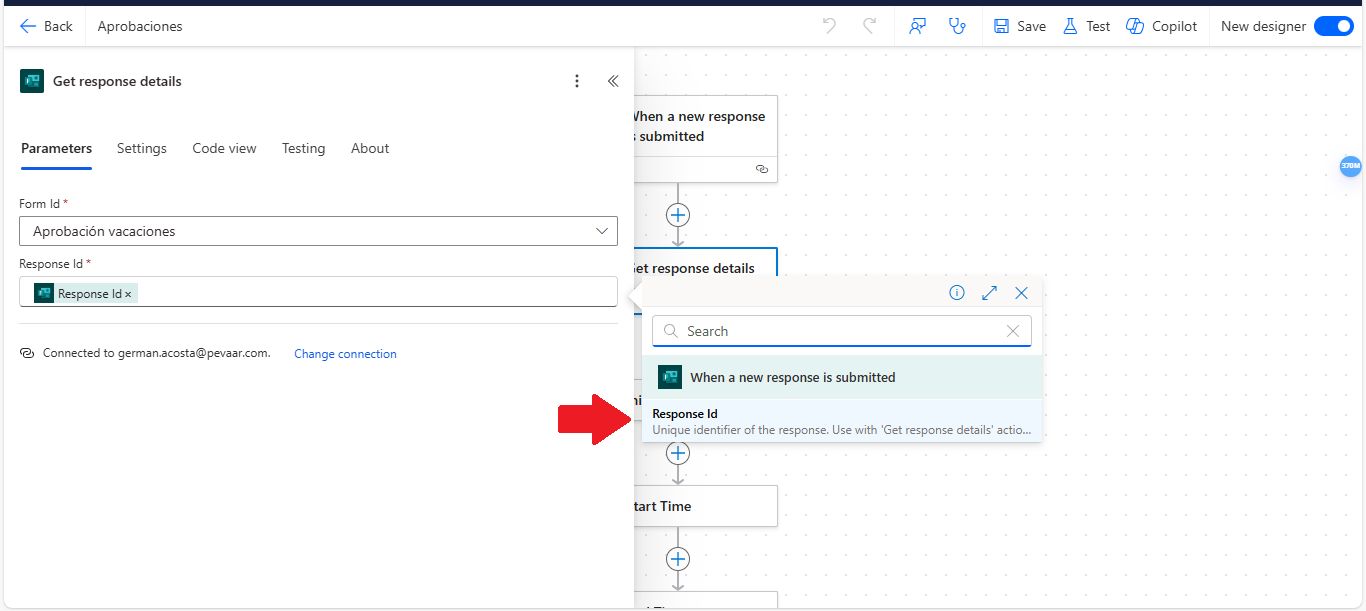This screenshot has width=1366, height=611.
Task: Click the Undo arrow icon
Action: tap(829, 27)
